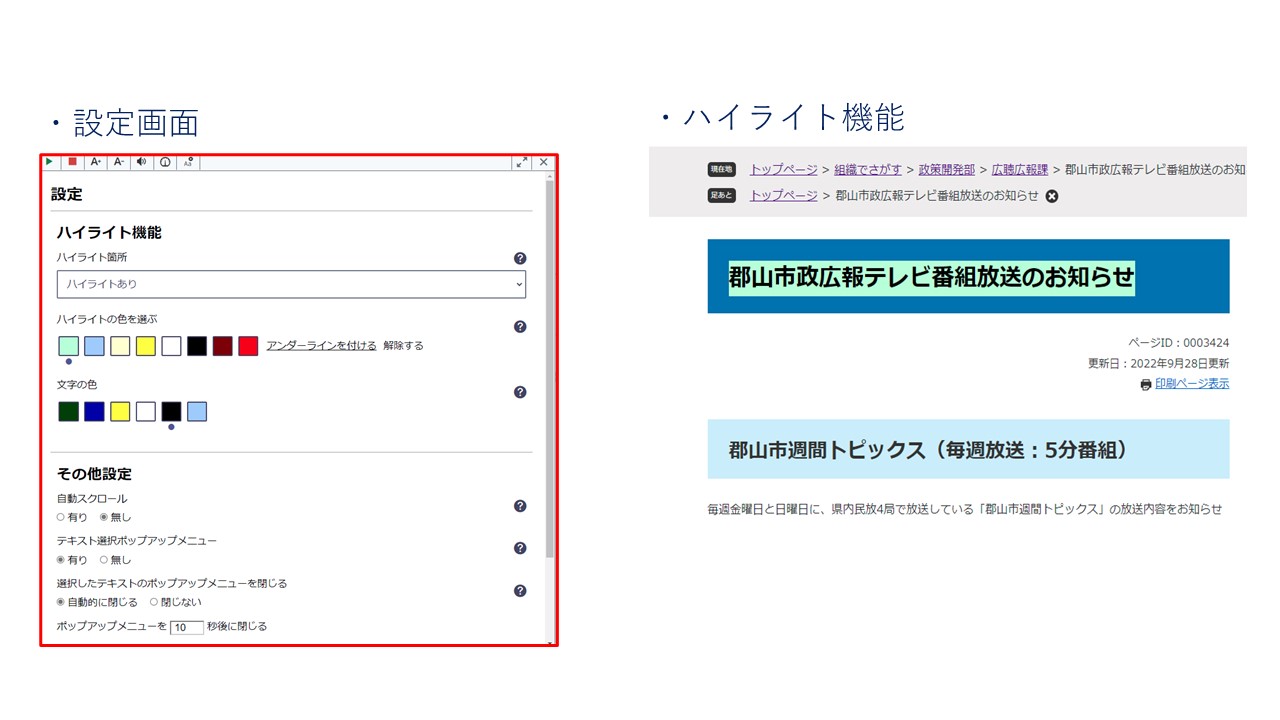Click アンダーラインを付ける link

(x=321, y=346)
